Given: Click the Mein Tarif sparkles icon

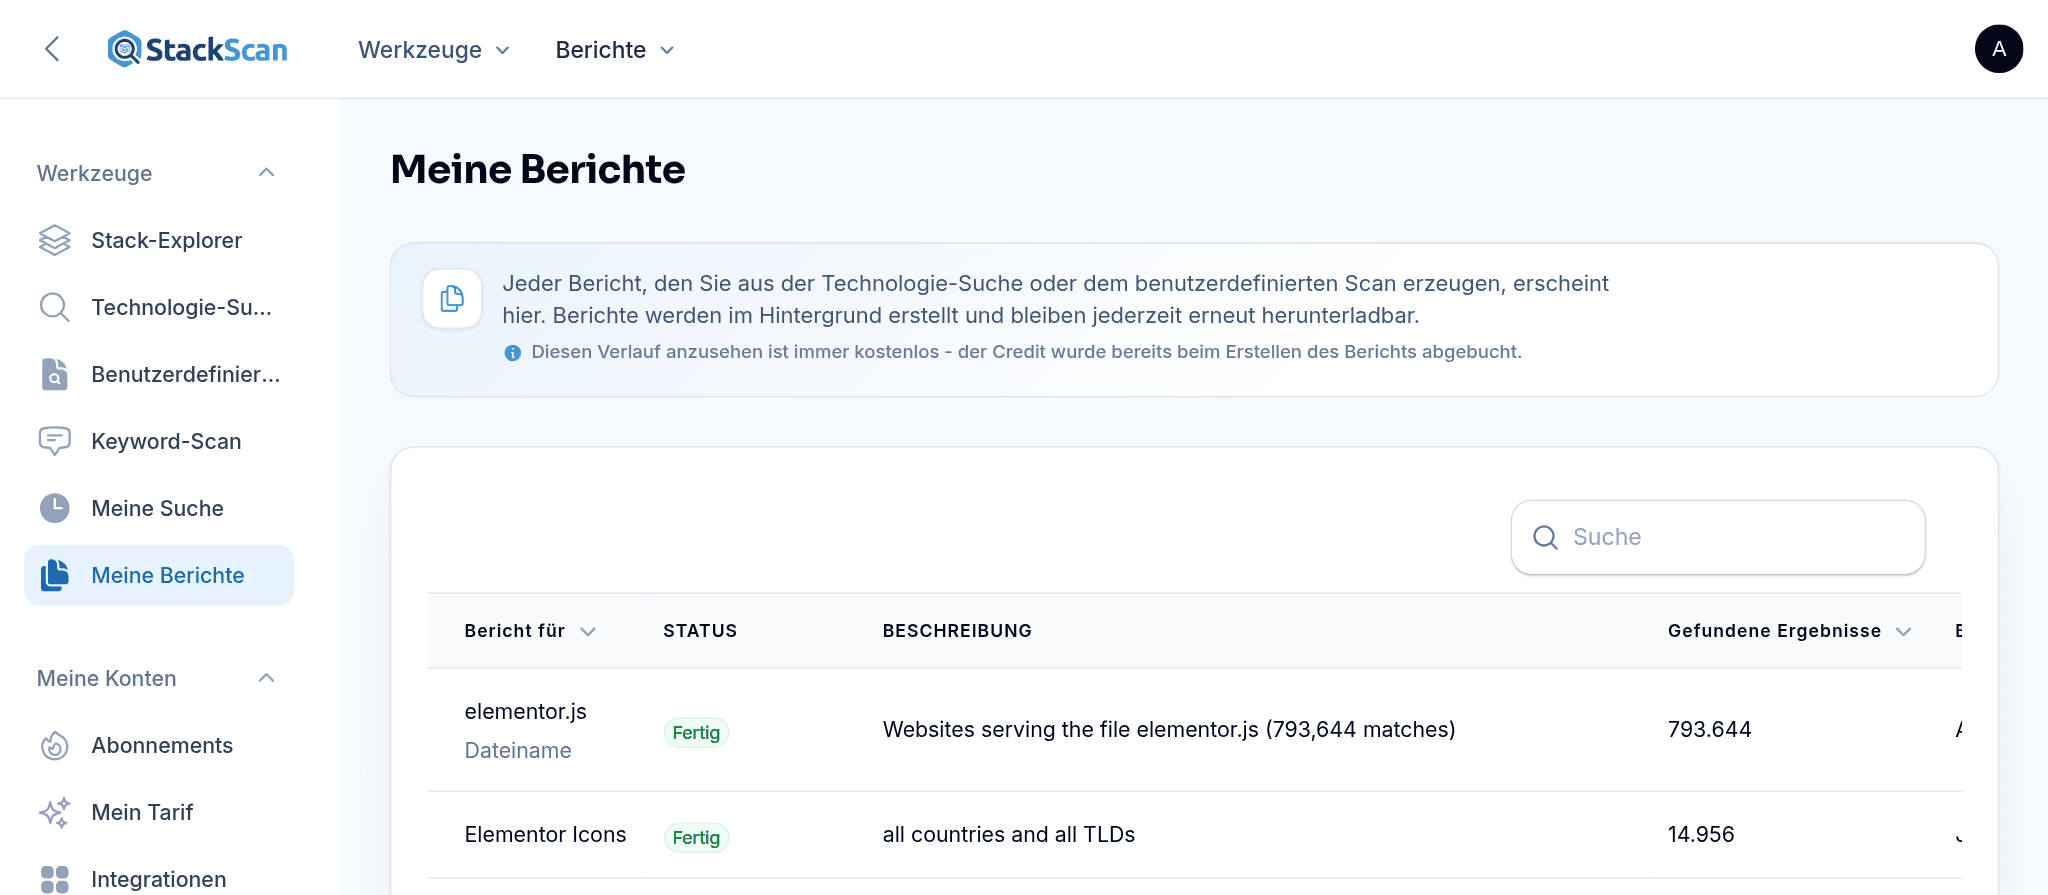Looking at the screenshot, I should pyautogui.click(x=55, y=812).
